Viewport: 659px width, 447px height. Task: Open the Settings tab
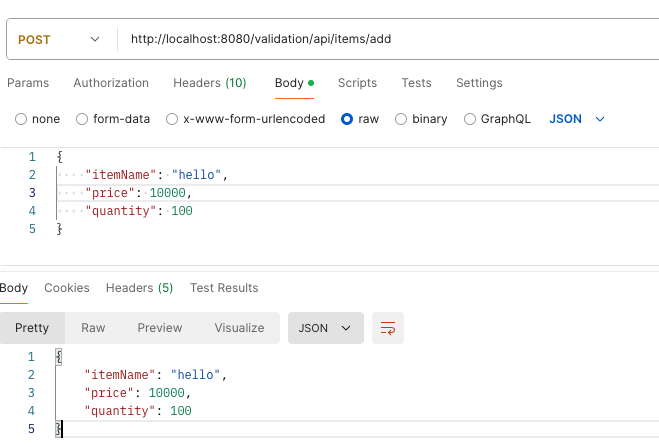pyautogui.click(x=479, y=83)
